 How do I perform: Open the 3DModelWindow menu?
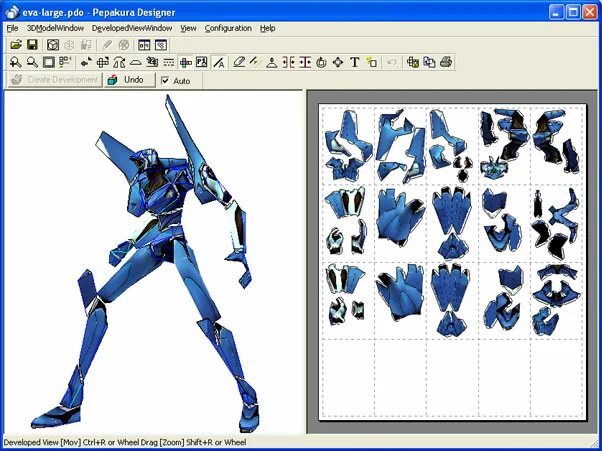[x=55, y=28]
